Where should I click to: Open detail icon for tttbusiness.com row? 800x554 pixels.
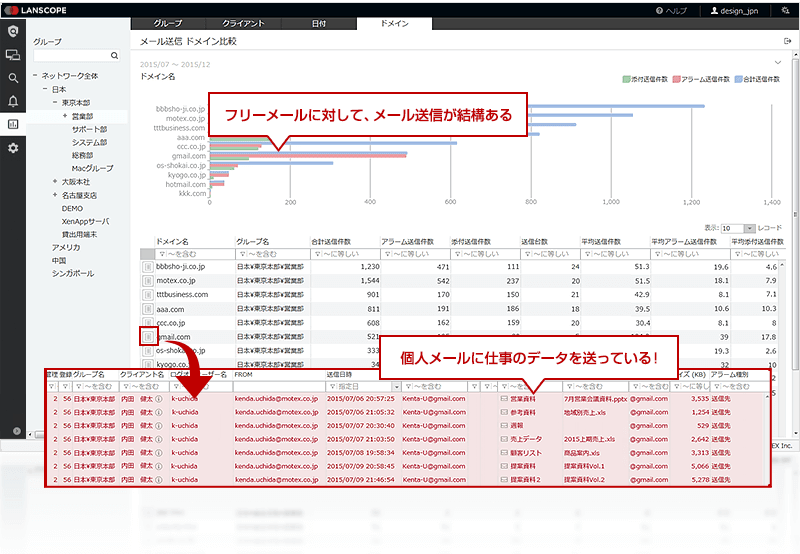click(147, 295)
